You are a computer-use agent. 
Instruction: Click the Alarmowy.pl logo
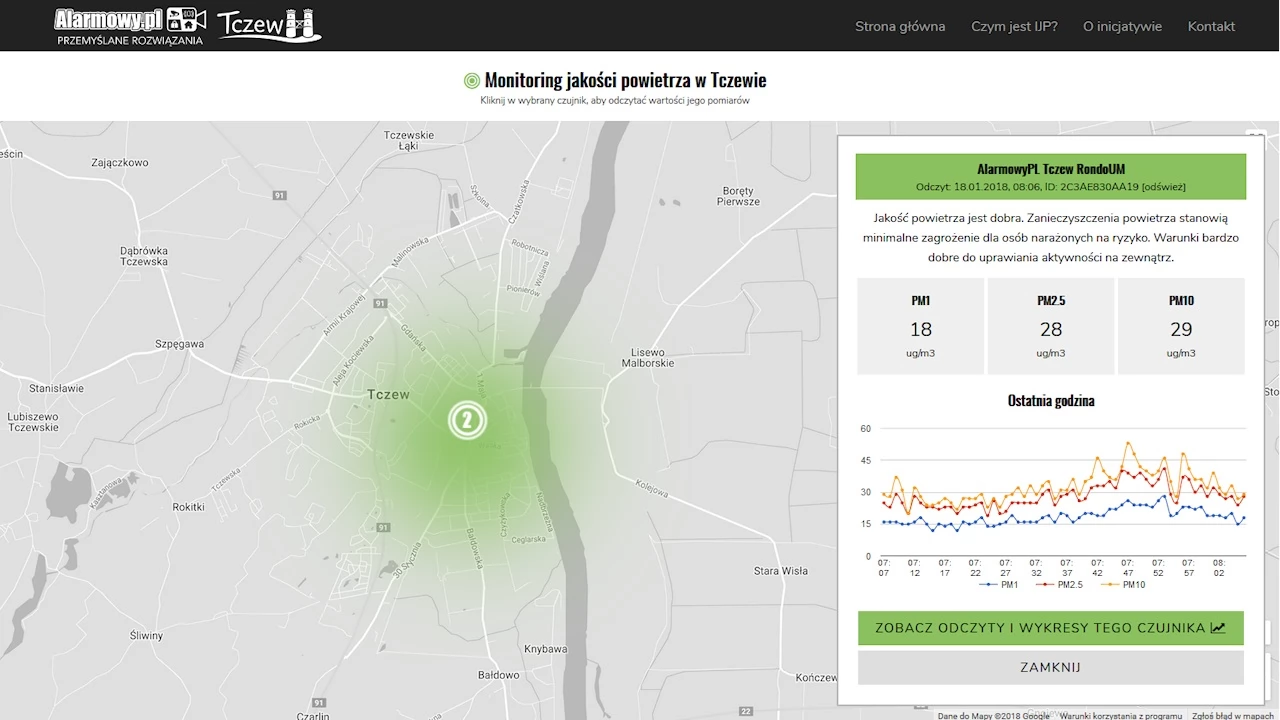[x=130, y=26]
